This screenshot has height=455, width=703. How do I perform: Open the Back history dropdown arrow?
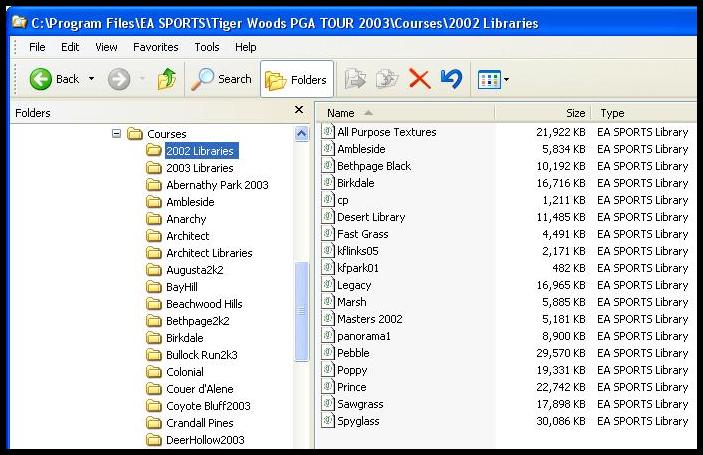[91, 79]
